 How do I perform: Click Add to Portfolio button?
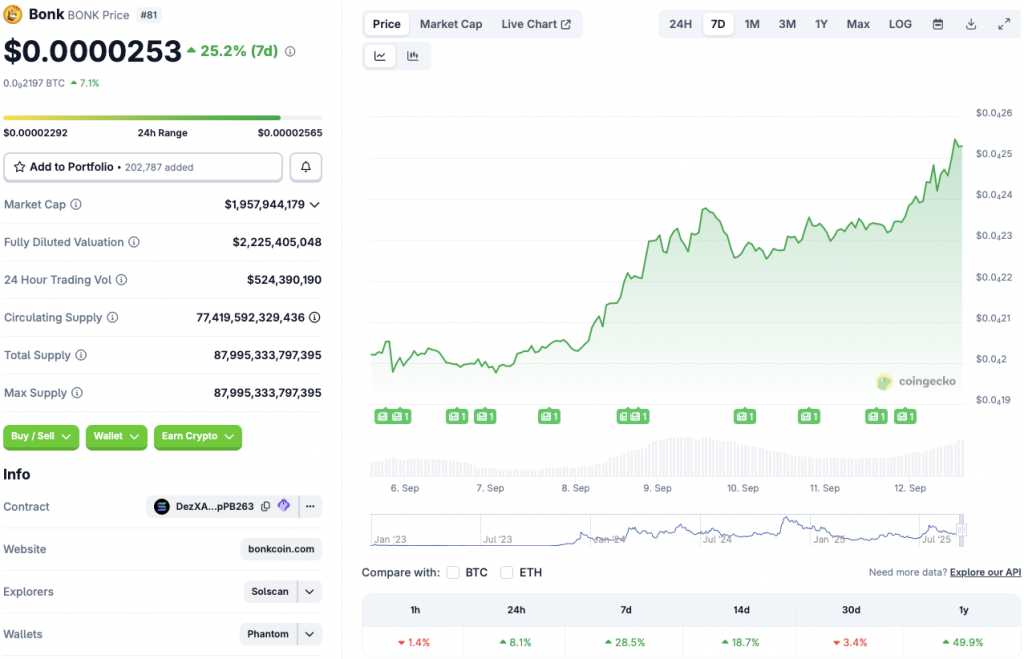tap(143, 167)
